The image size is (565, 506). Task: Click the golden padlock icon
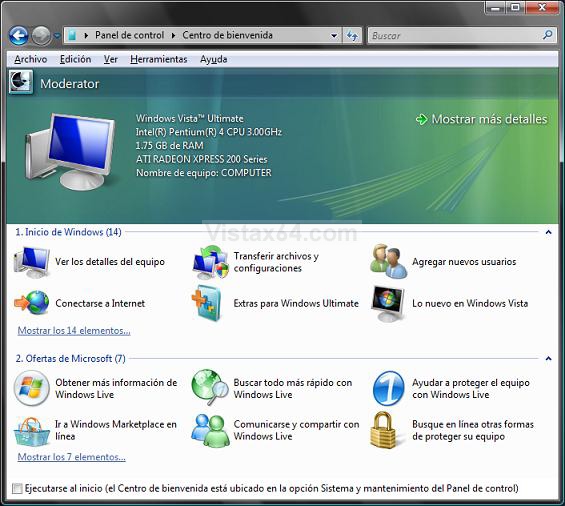pyautogui.click(x=383, y=430)
